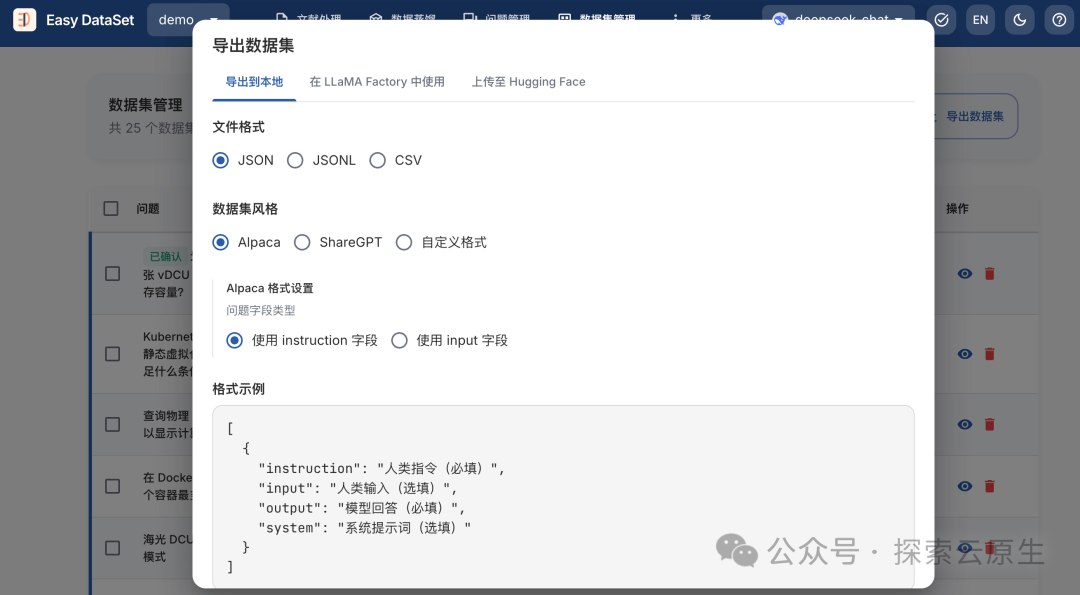View details eye icon for 在 Docker row
The width and height of the screenshot is (1080, 595).
(965, 486)
